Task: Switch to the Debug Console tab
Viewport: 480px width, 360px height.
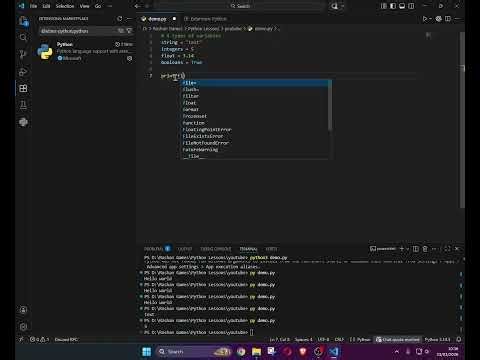Action: point(216,249)
